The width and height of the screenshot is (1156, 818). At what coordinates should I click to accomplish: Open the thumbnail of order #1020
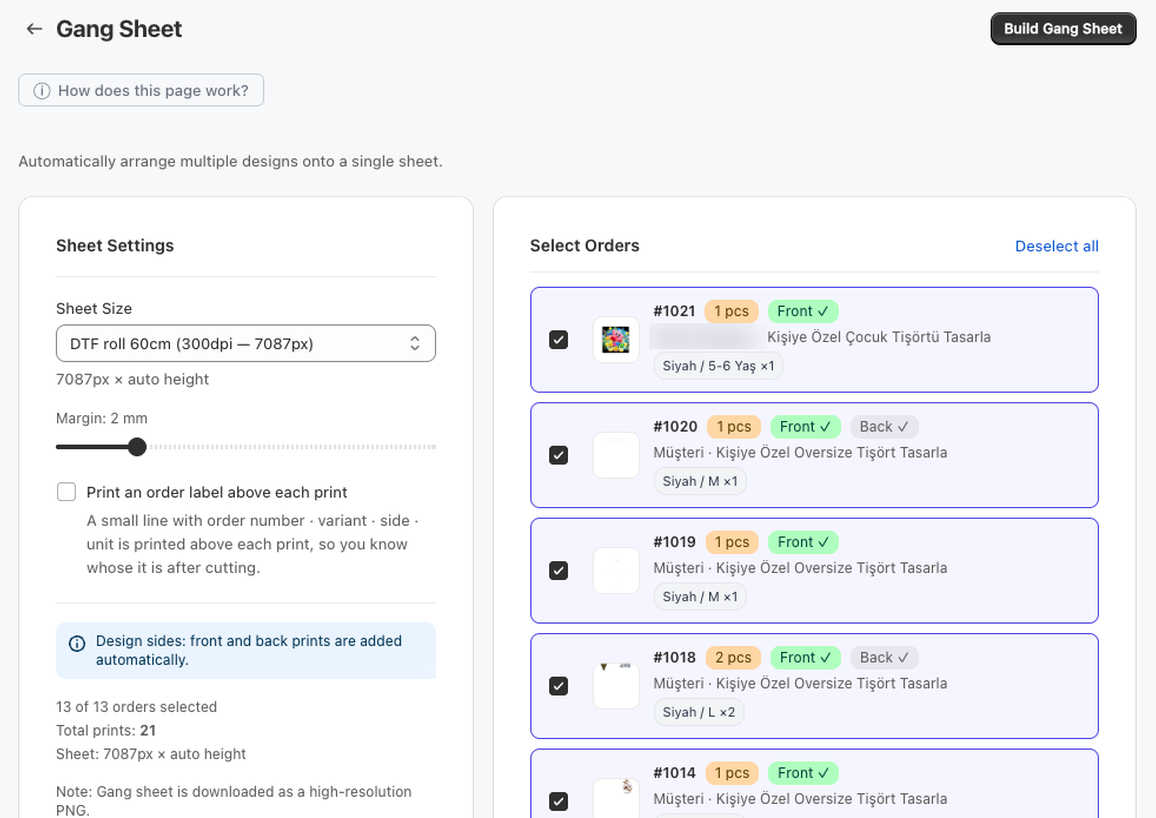(616, 455)
